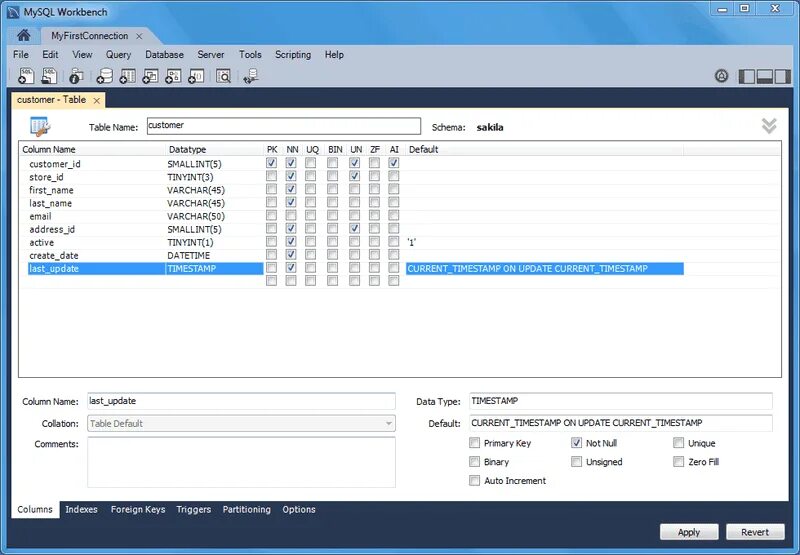Create a new stored procedure icon
This screenshot has height=555, width=800.
click(173, 76)
